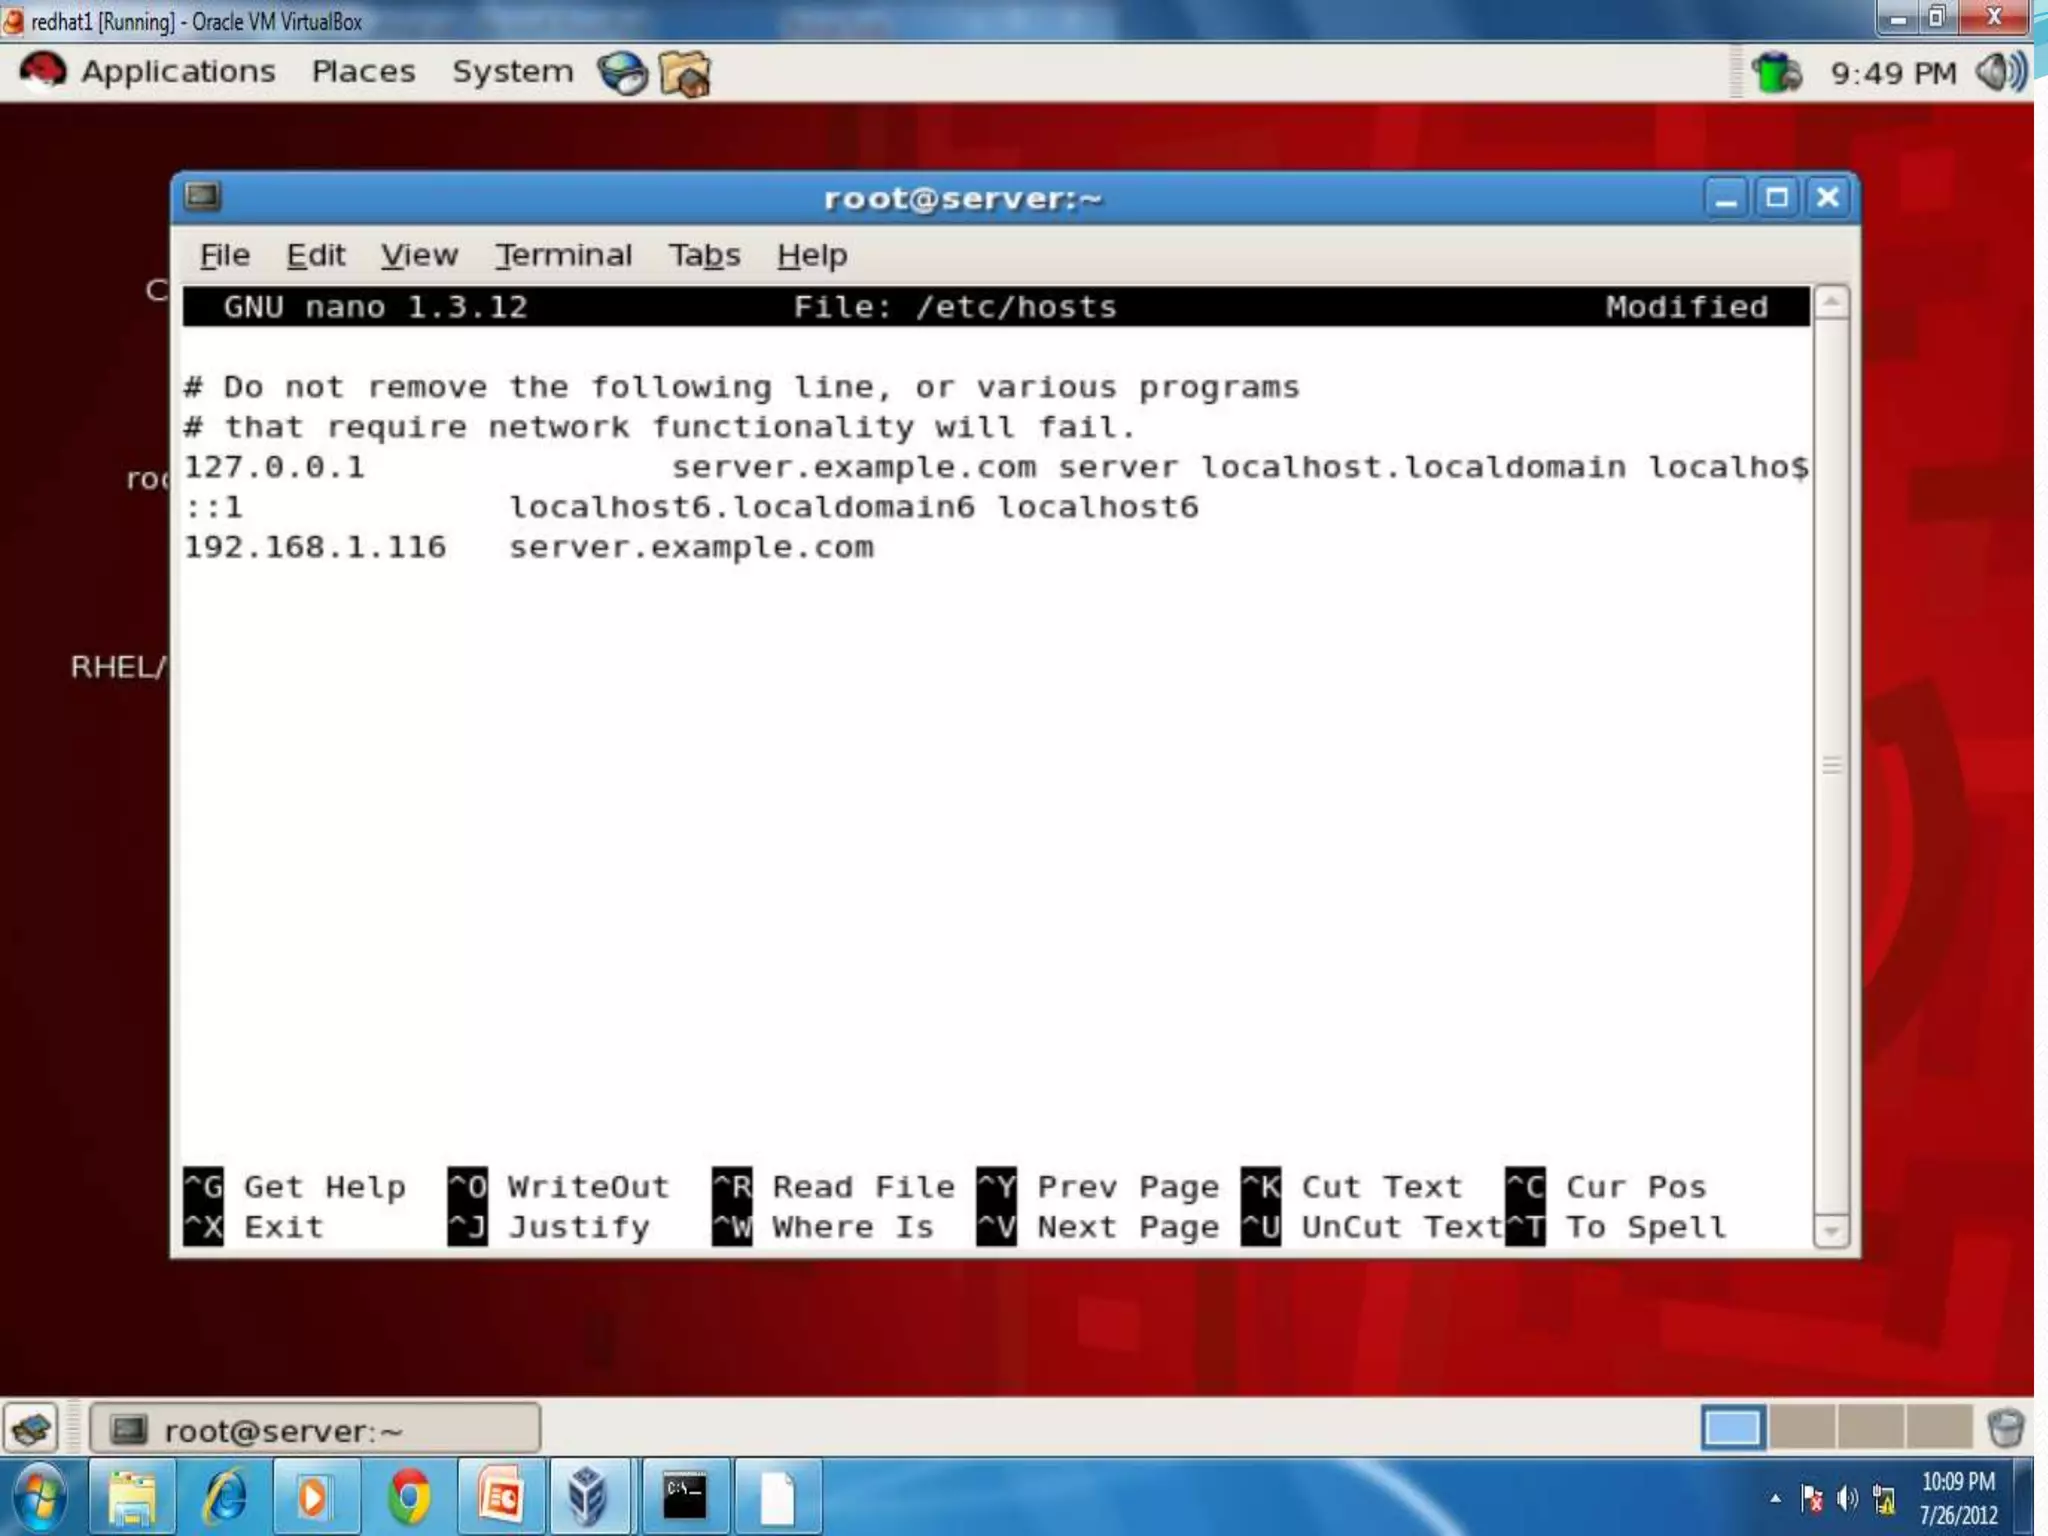Show hidden Windows tray icons arrow
2048x1536 pixels.
point(1775,1498)
